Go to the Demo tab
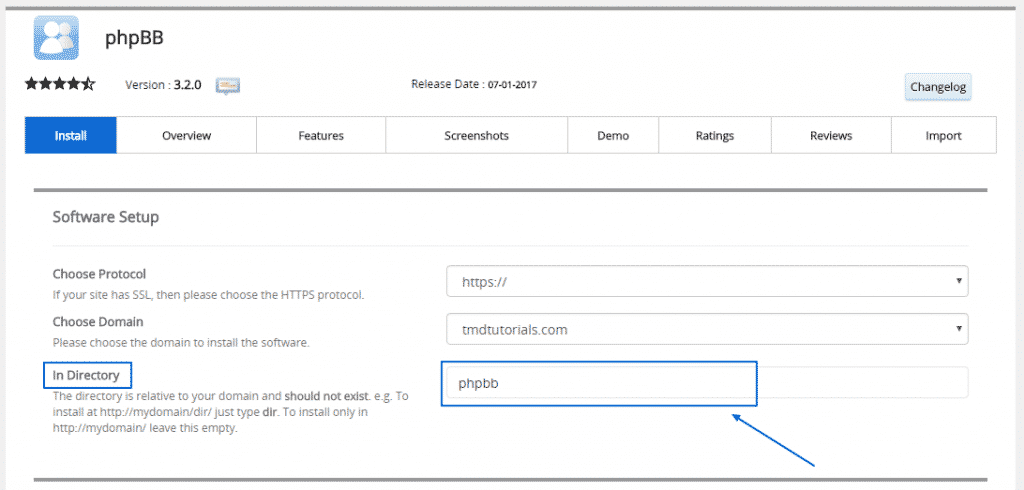 tap(612, 136)
